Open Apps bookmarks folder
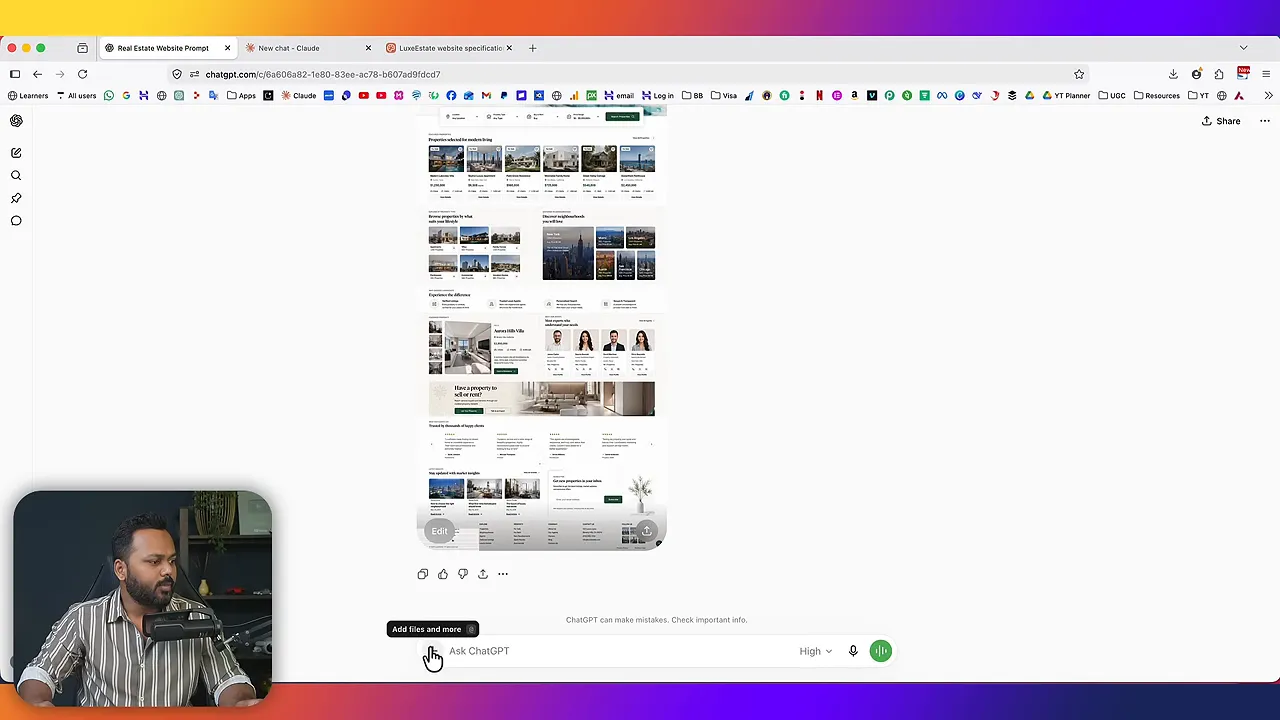This screenshot has width=1280, height=720. [x=241, y=96]
